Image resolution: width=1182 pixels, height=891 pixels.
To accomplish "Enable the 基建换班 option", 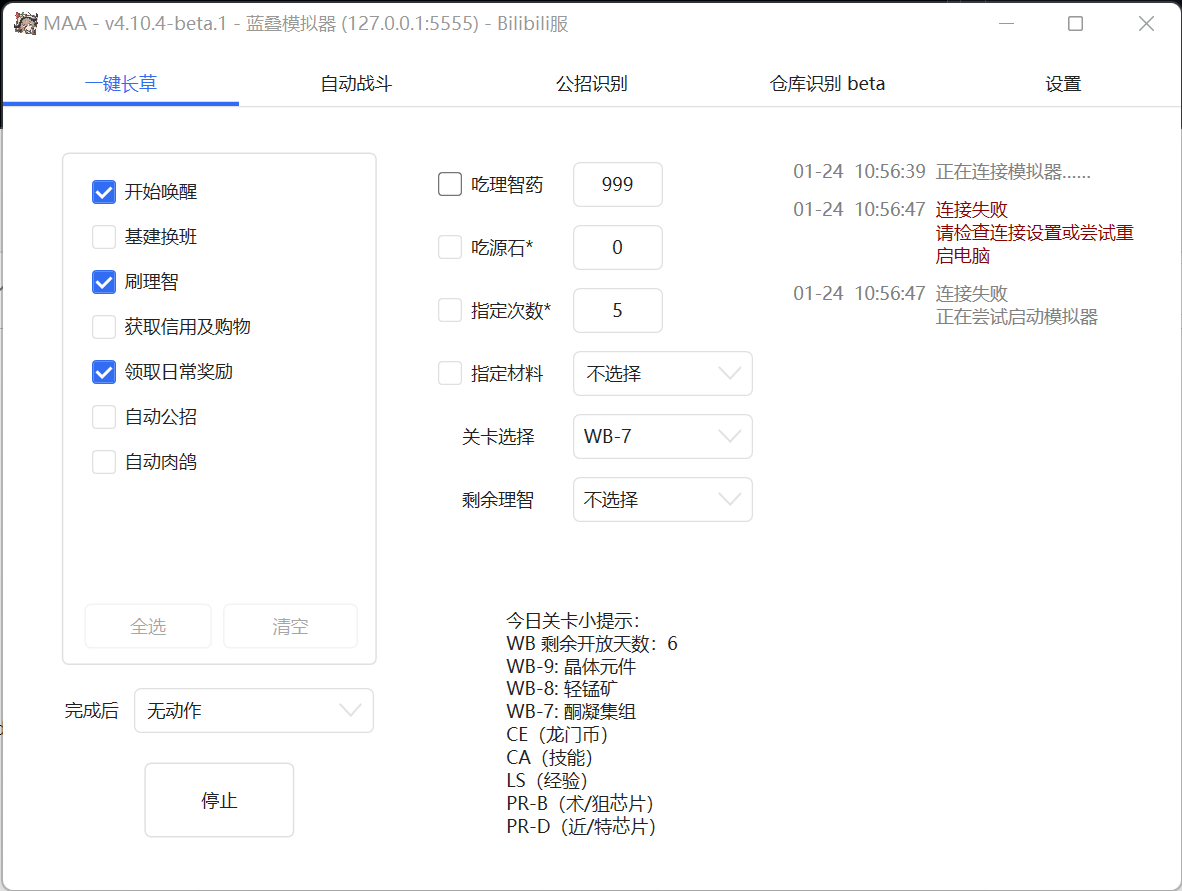I will click(x=103, y=236).
